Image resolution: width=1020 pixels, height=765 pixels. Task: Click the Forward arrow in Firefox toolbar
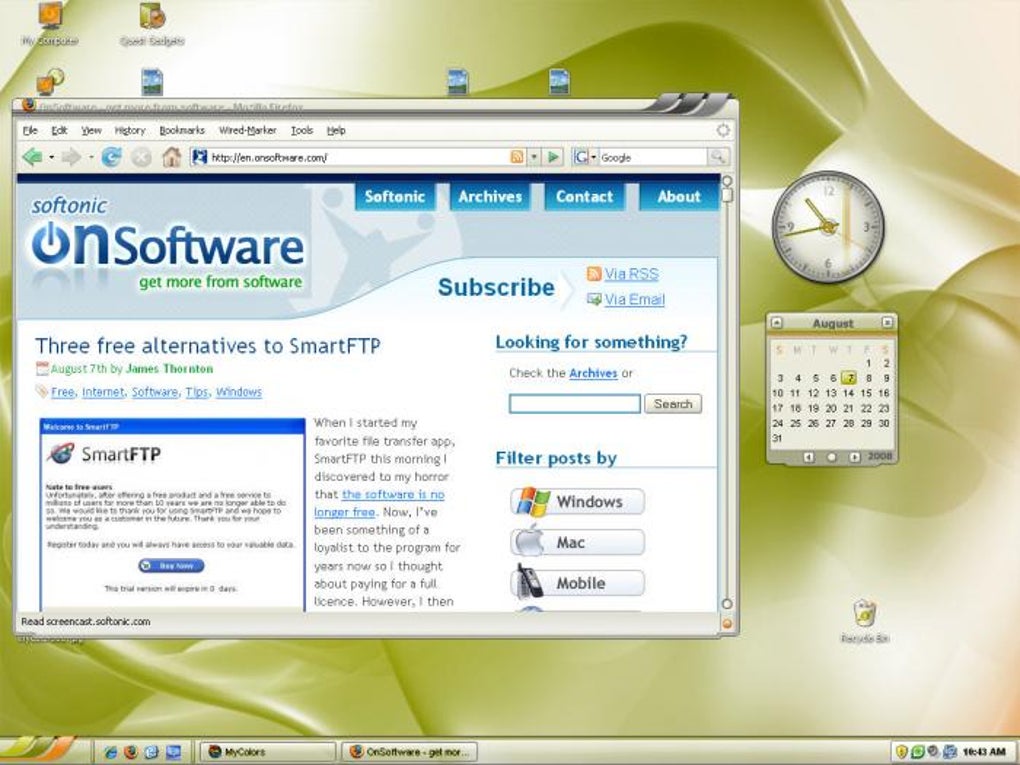point(71,157)
